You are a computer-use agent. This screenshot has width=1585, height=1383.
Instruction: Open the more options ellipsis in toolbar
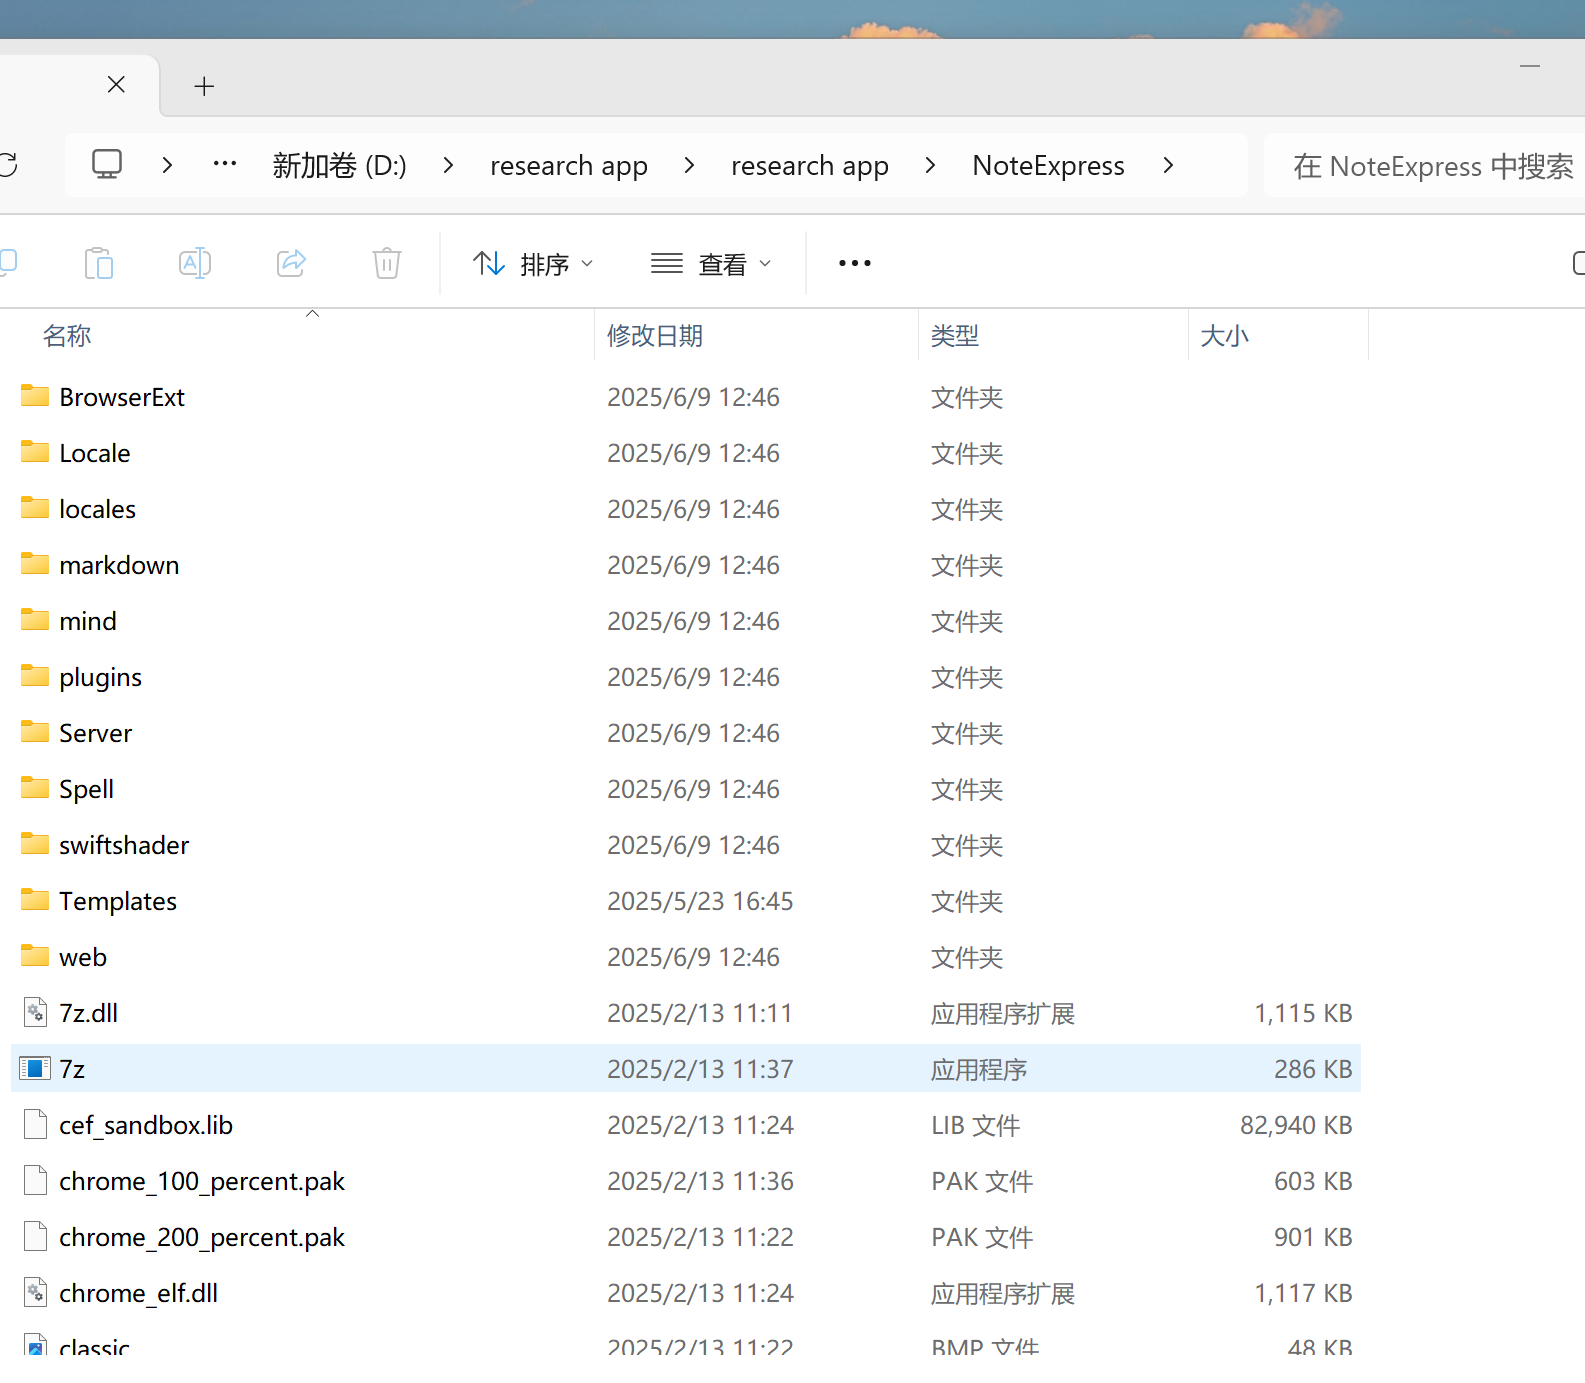(x=855, y=263)
